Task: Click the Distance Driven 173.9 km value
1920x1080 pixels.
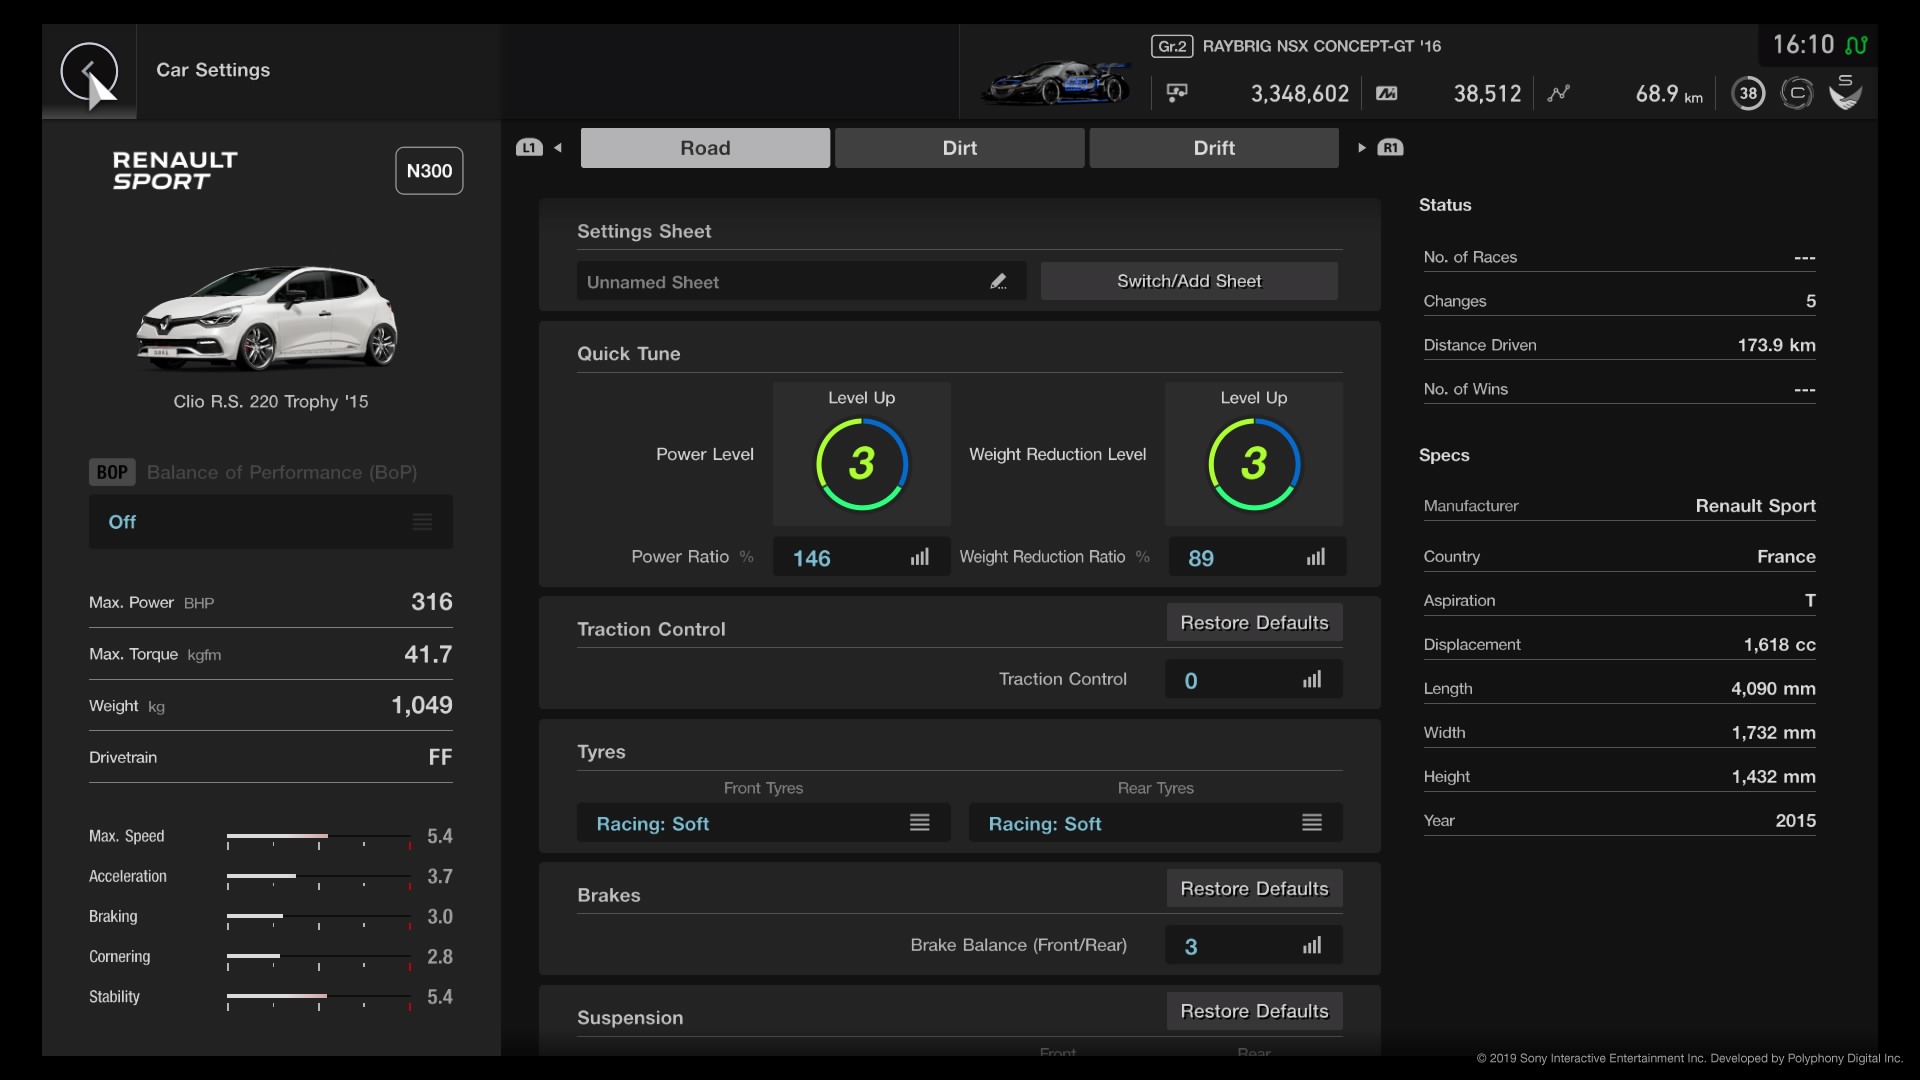Action: tap(1776, 345)
